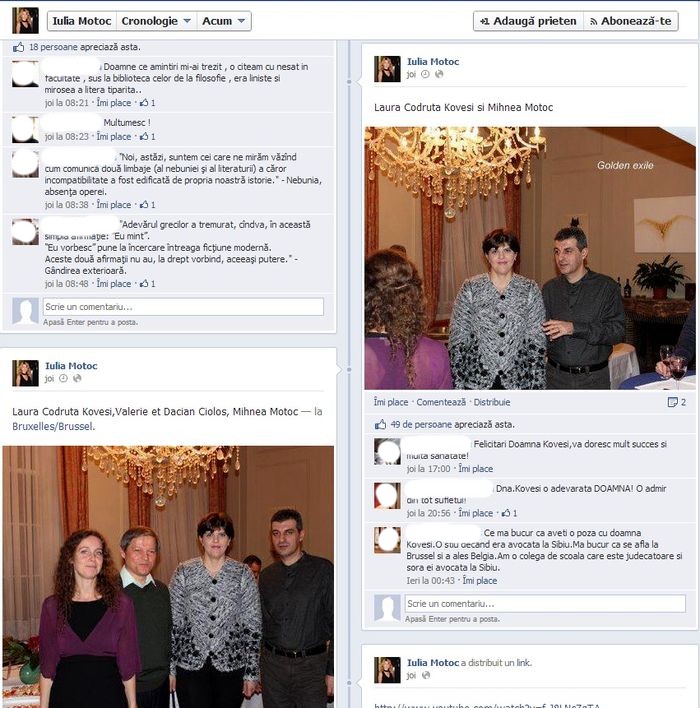700x708 pixels.
Task: Like the comment posted joi la 17:00
Action: [476, 469]
